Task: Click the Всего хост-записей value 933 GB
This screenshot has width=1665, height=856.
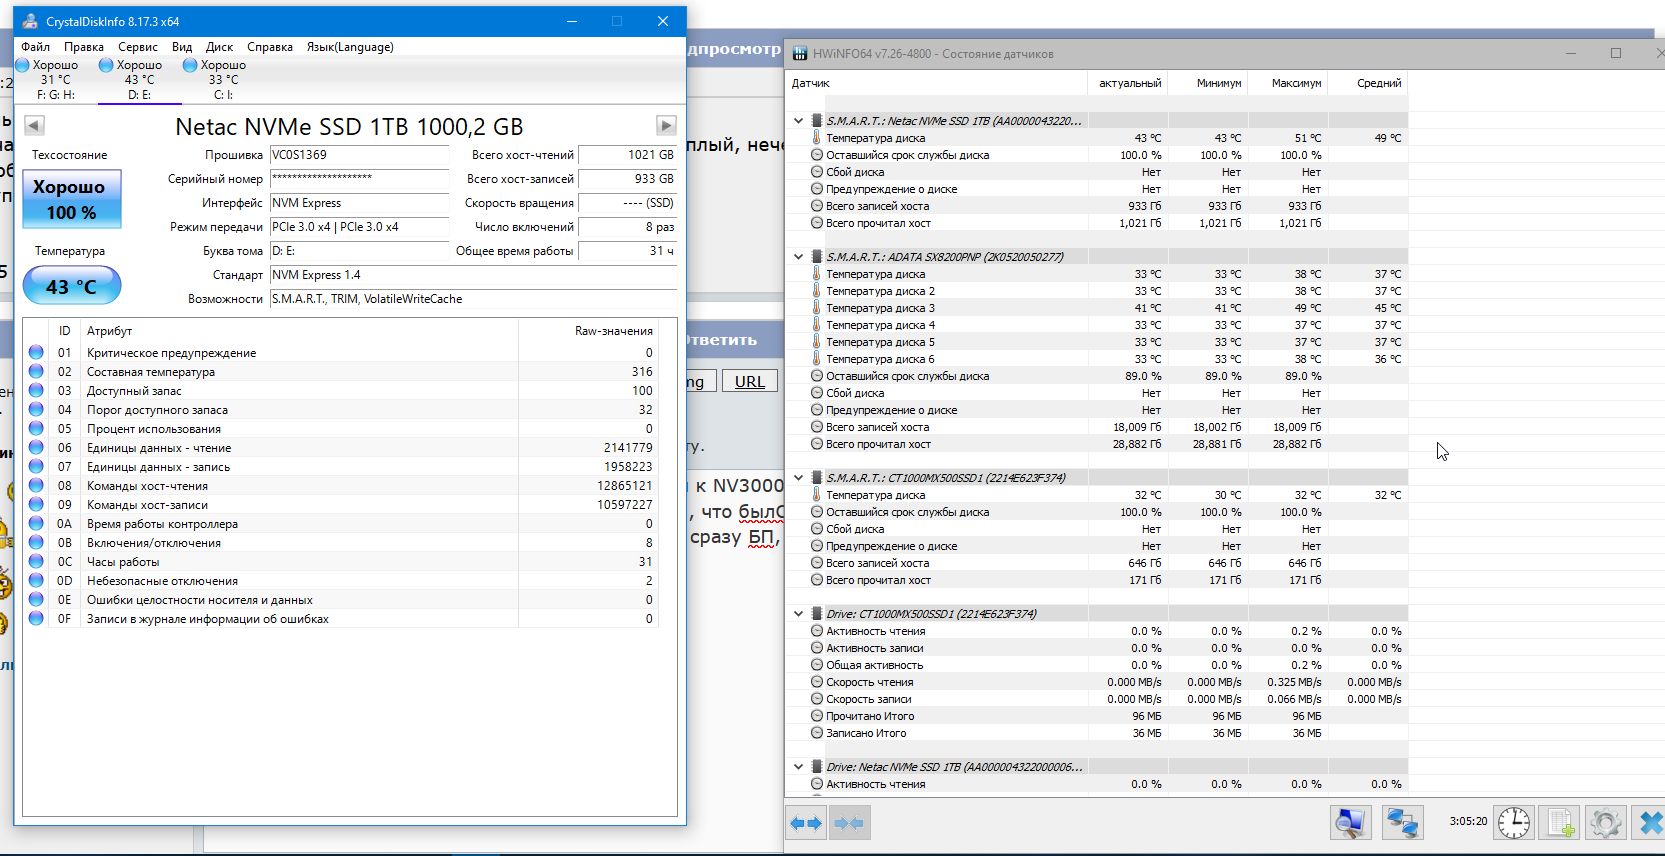Action: [x=628, y=179]
